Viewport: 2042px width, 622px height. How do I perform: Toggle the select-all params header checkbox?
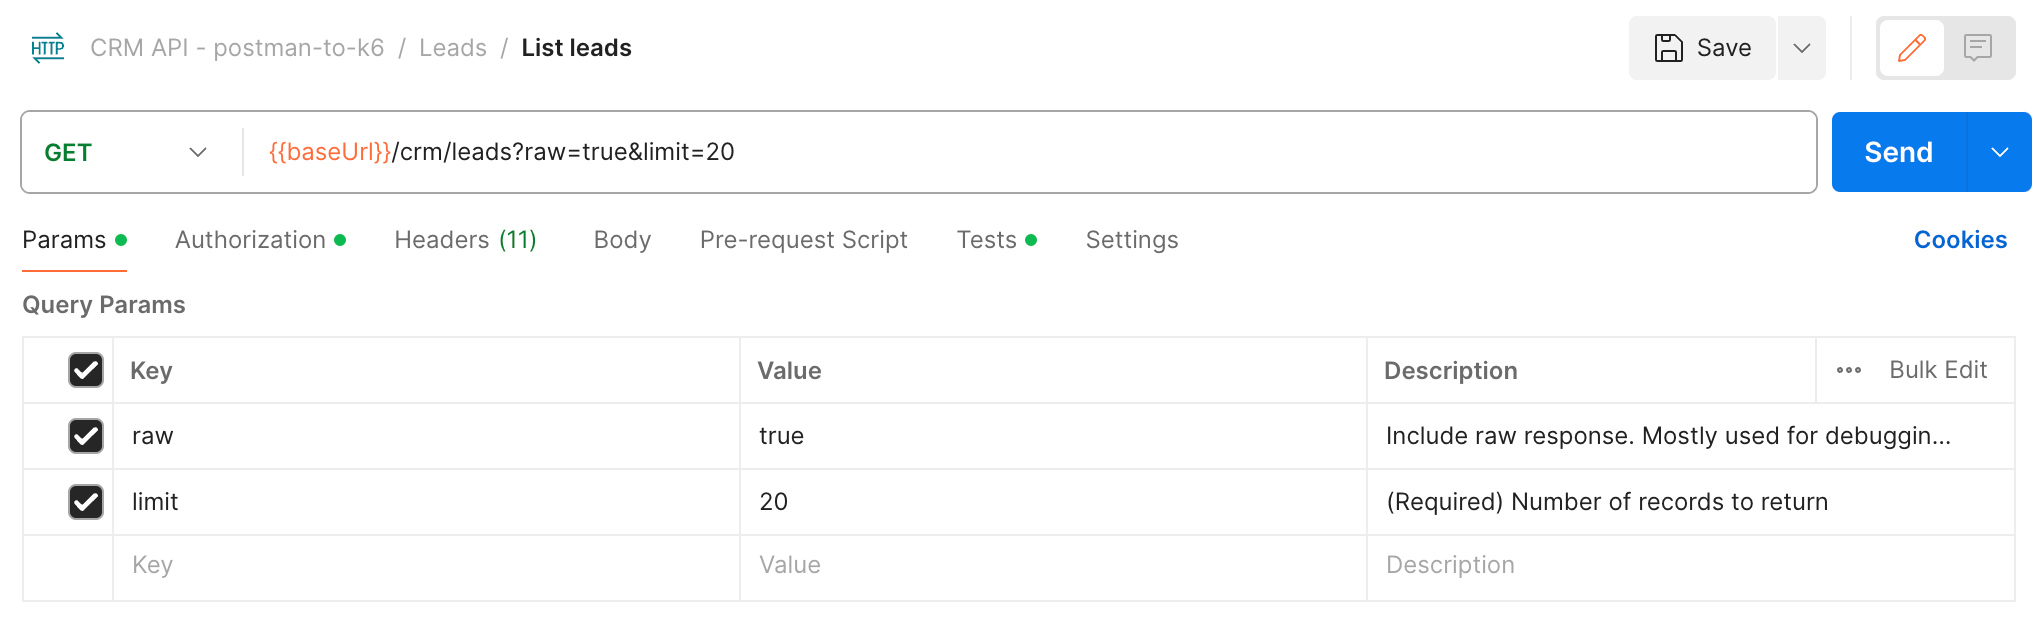[x=86, y=370]
